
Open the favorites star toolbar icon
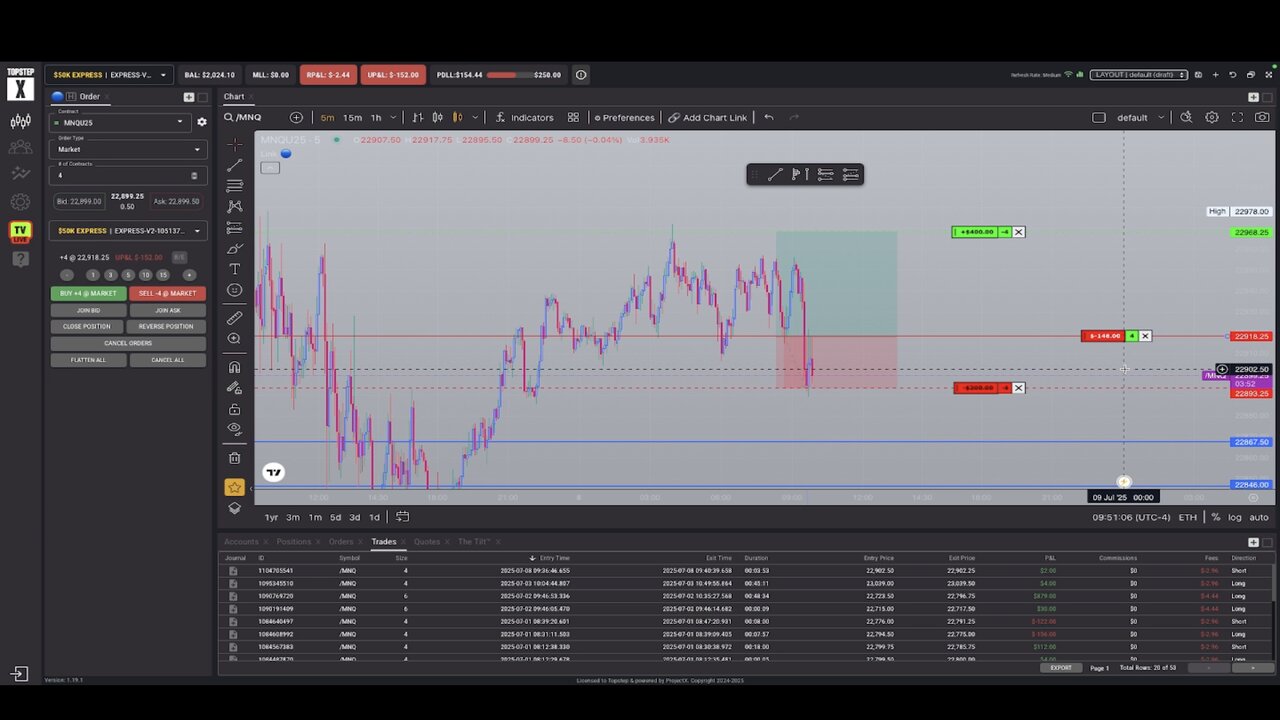tap(234, 487)
